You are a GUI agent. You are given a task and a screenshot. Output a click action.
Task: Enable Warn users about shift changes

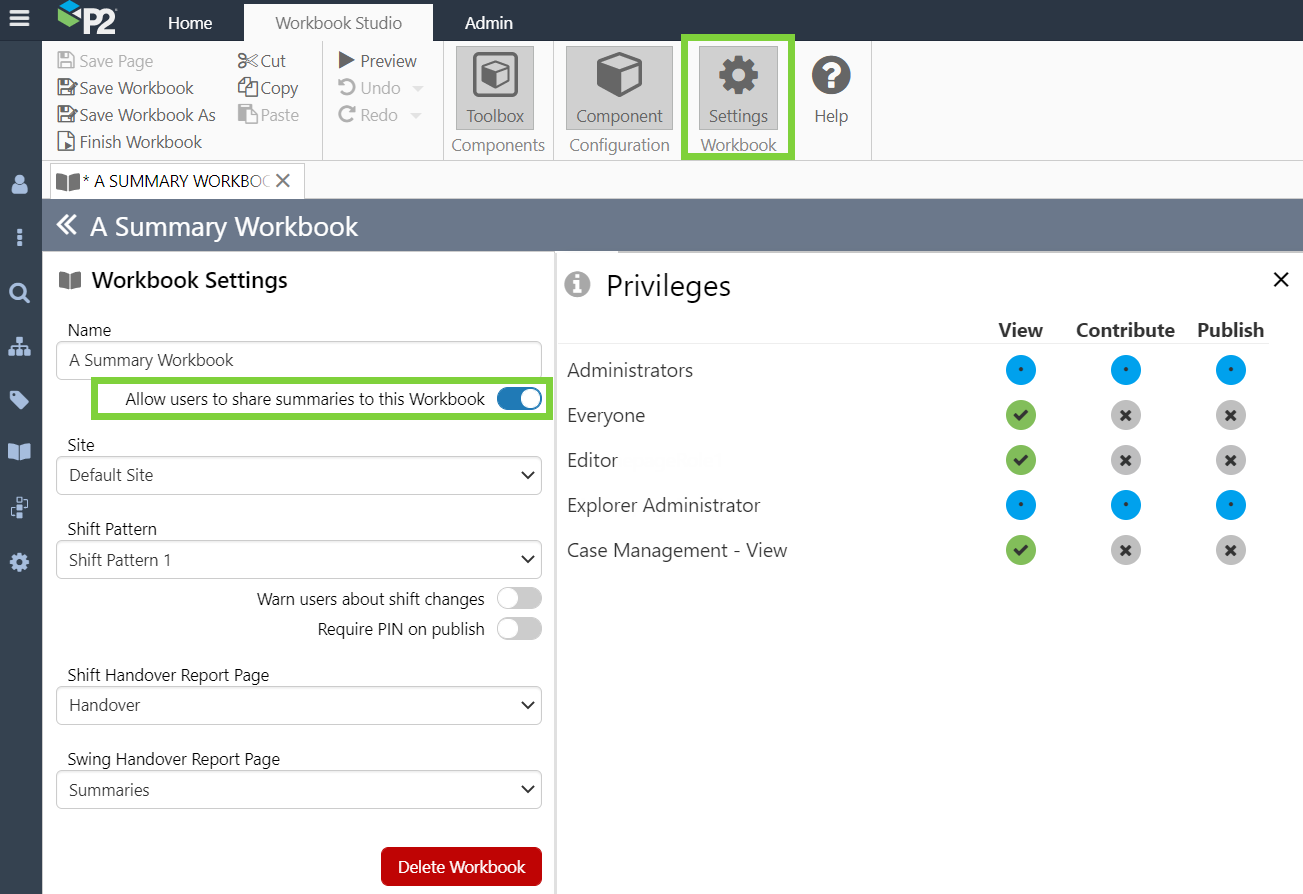click(x=519, y=599)
